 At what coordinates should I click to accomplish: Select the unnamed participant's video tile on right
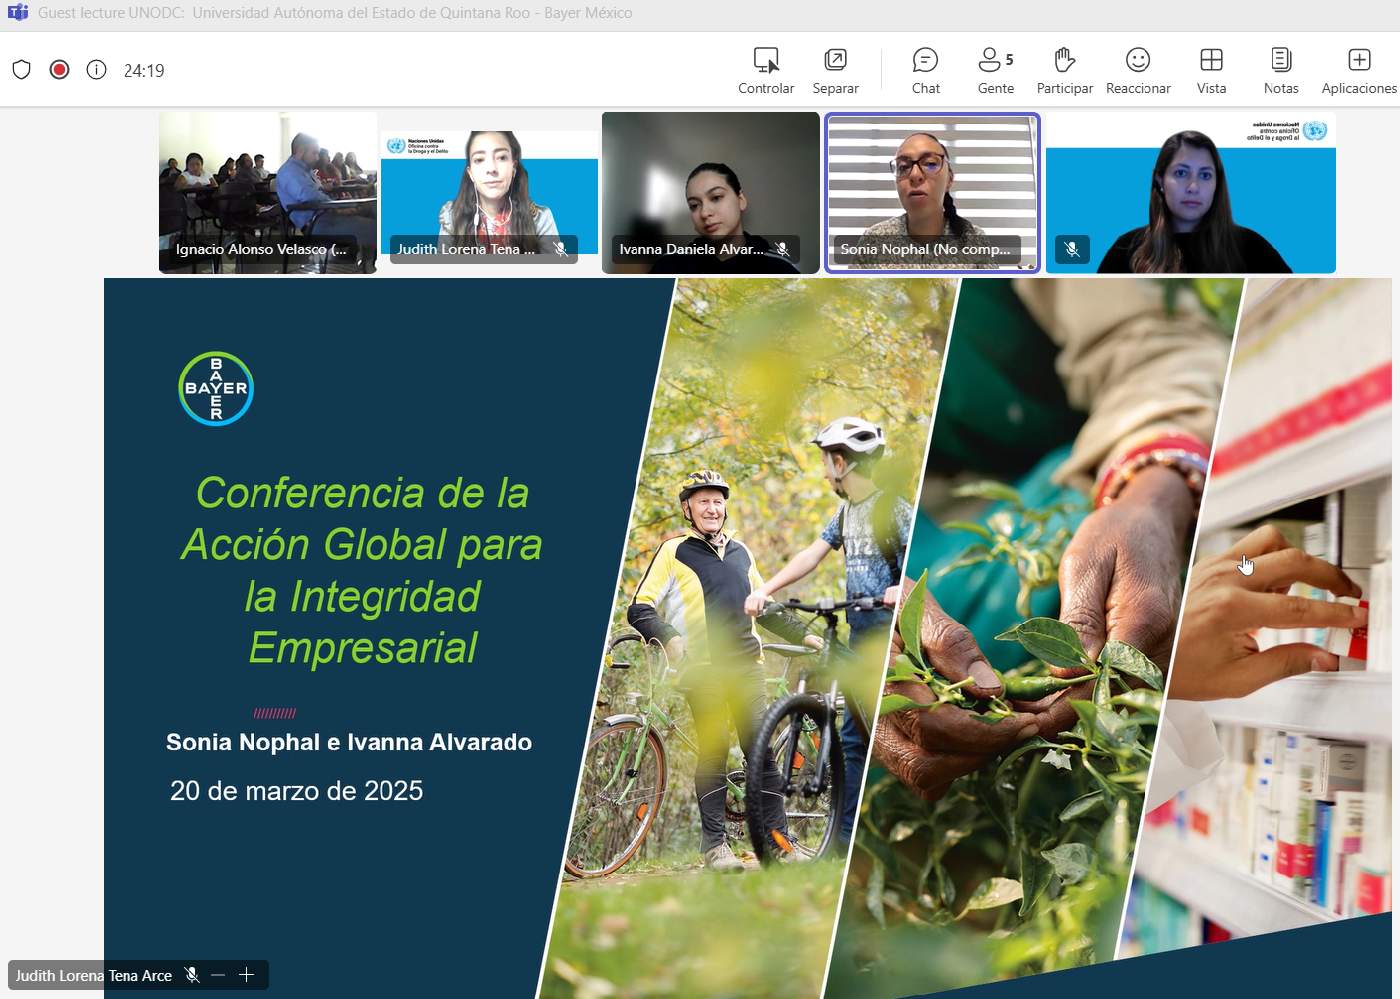pyautogui.click(x=1191, y=192)
